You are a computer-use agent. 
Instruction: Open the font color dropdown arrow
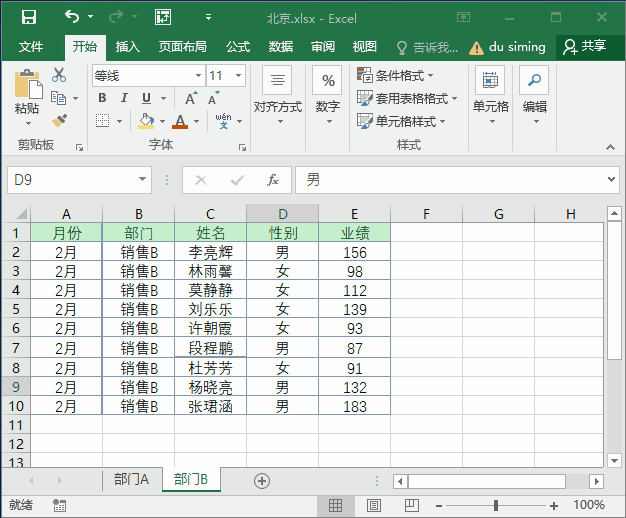click(196, 121)
